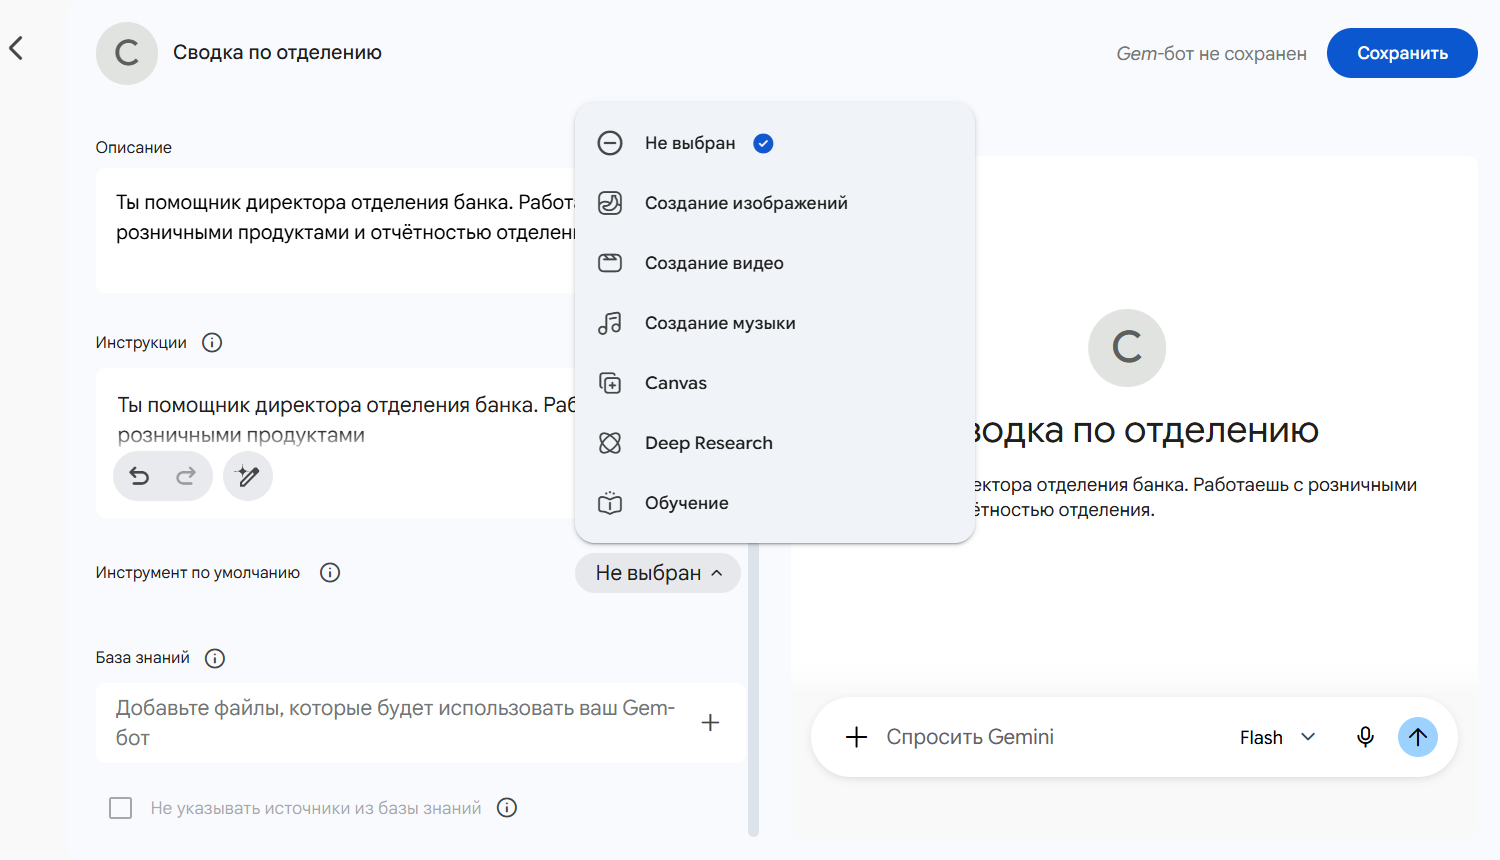Click the vertical scrollbar of the editor panel
This screenshot has width=1500, height=860.
click(x=753, y=690)
